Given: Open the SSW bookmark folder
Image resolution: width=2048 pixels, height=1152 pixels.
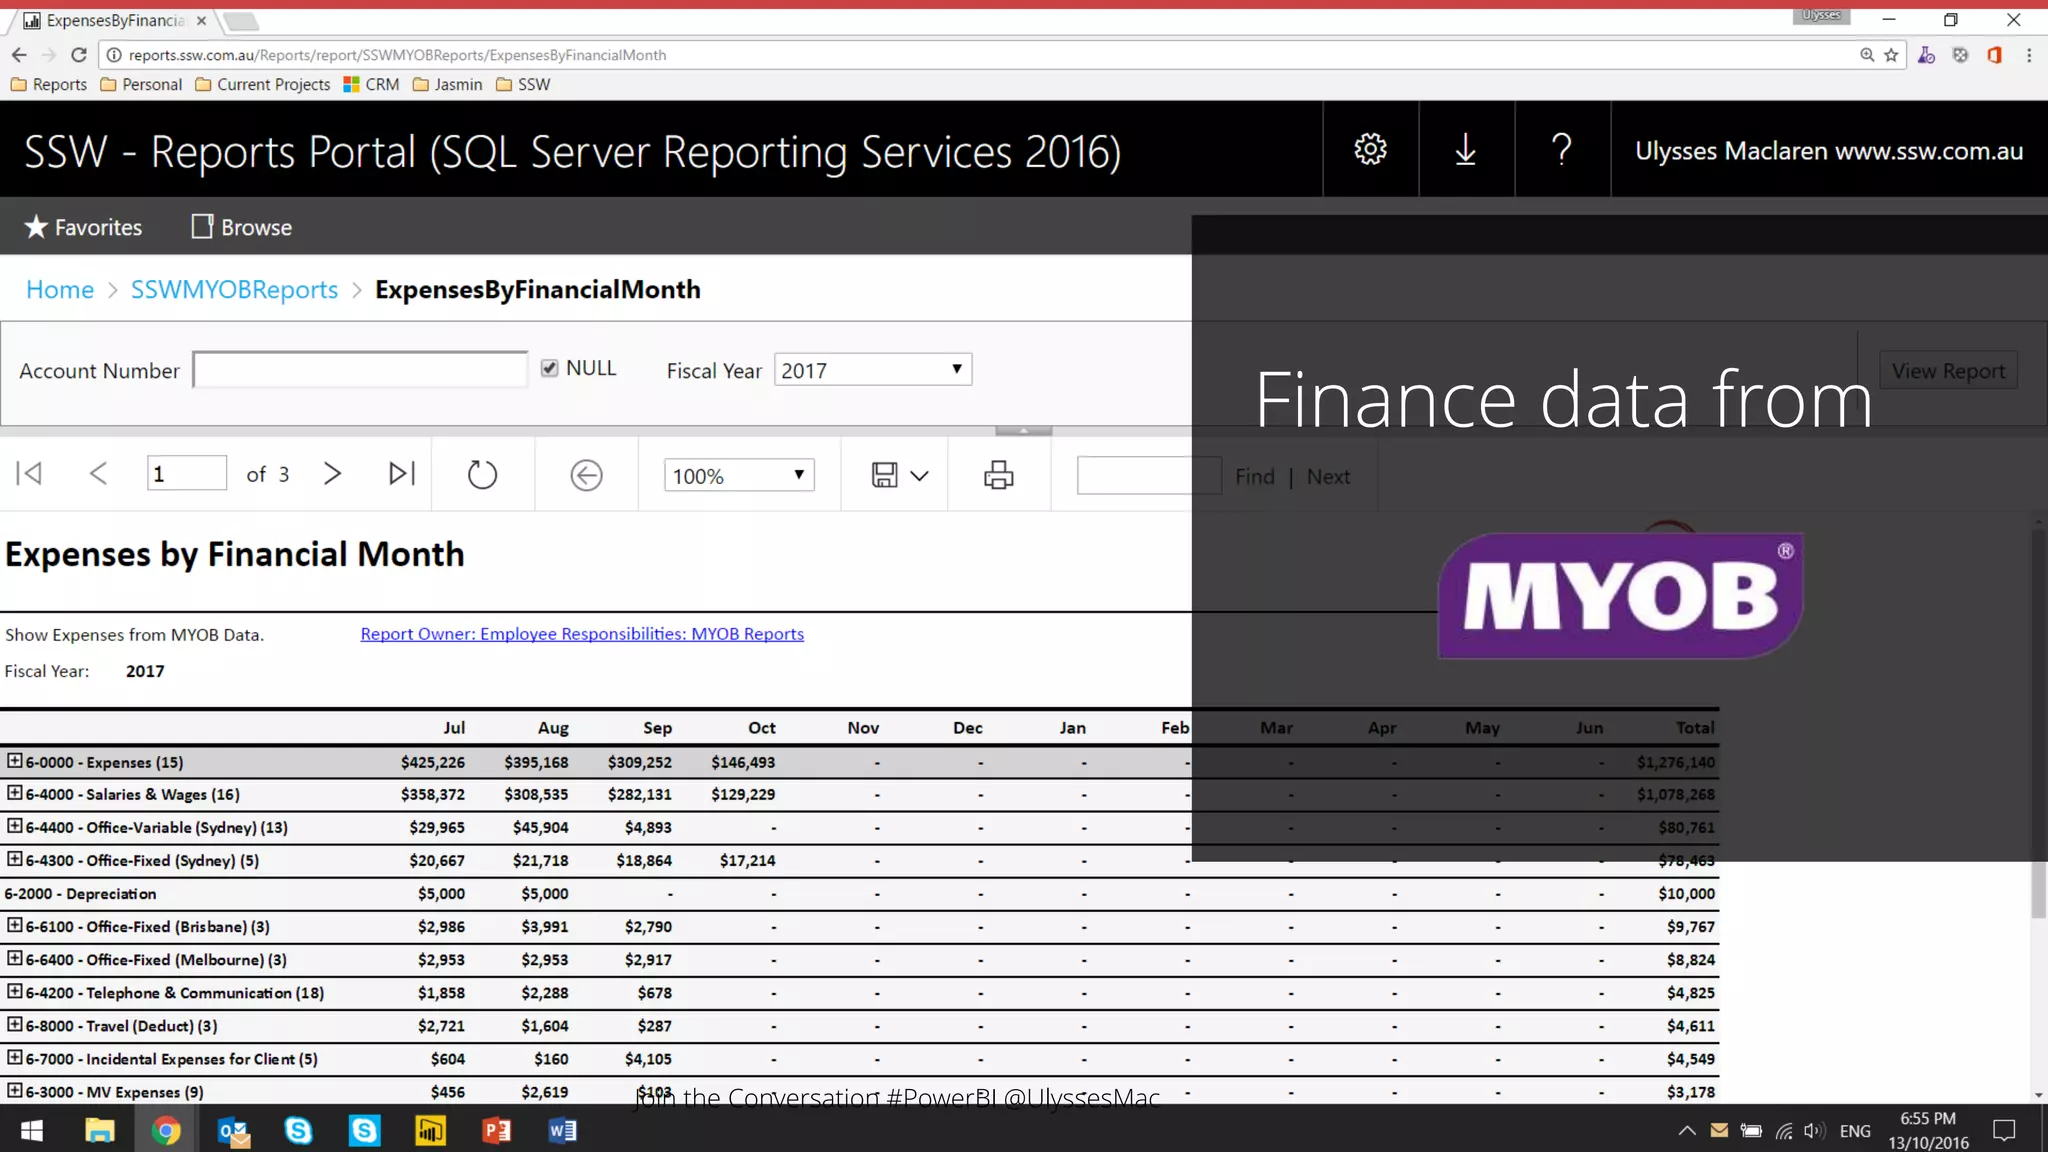Looking at the screenshot, I should click(523, 84).
